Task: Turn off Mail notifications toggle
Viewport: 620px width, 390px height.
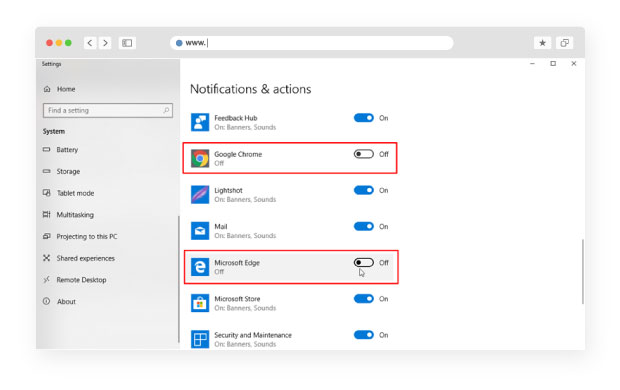Action: coord(364,226)
